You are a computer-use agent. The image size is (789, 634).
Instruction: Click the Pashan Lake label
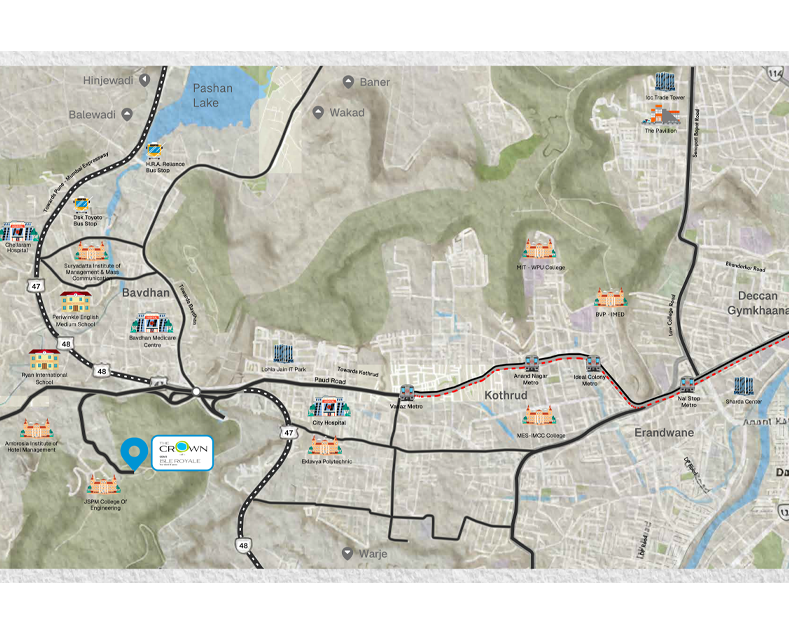click(212, 95)
